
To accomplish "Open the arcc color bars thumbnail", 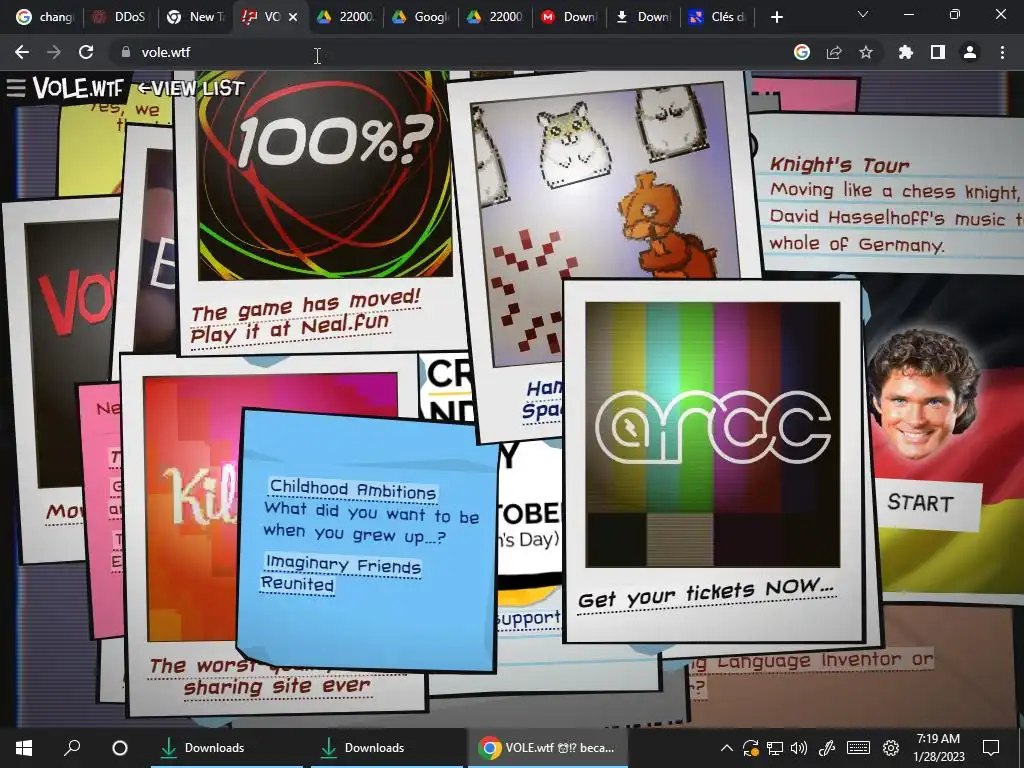I will point(712,434).
